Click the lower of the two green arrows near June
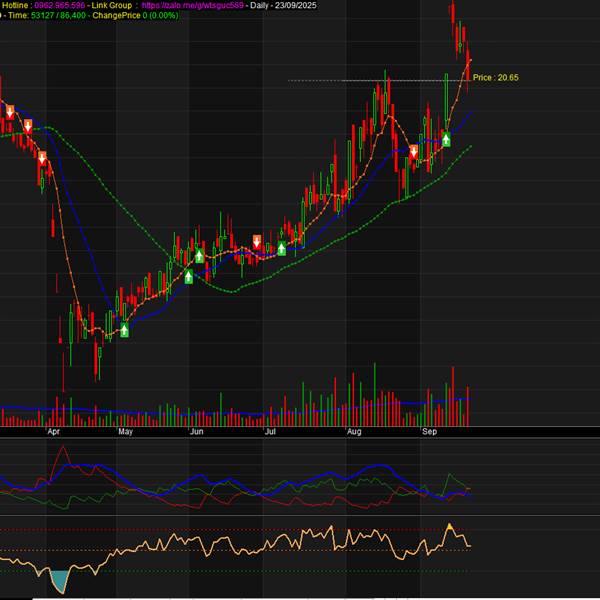 click(188, 276)
